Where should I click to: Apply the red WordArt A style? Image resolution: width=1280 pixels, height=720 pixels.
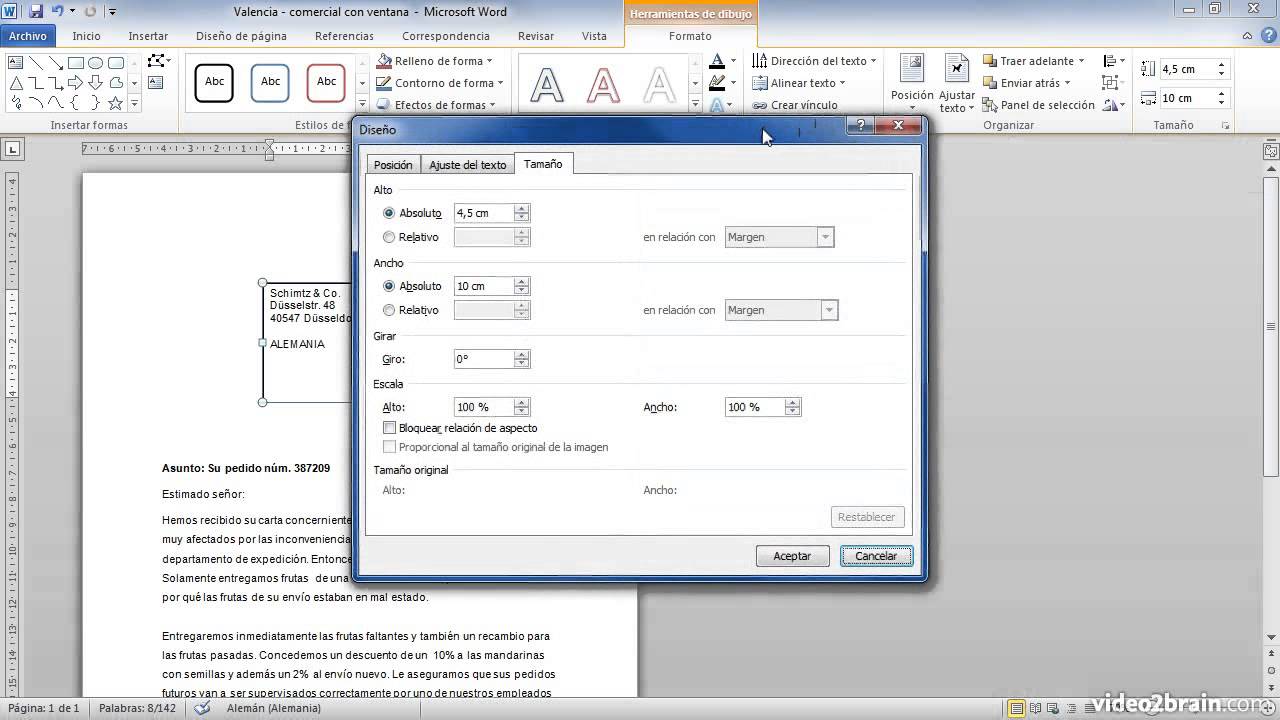603,85
